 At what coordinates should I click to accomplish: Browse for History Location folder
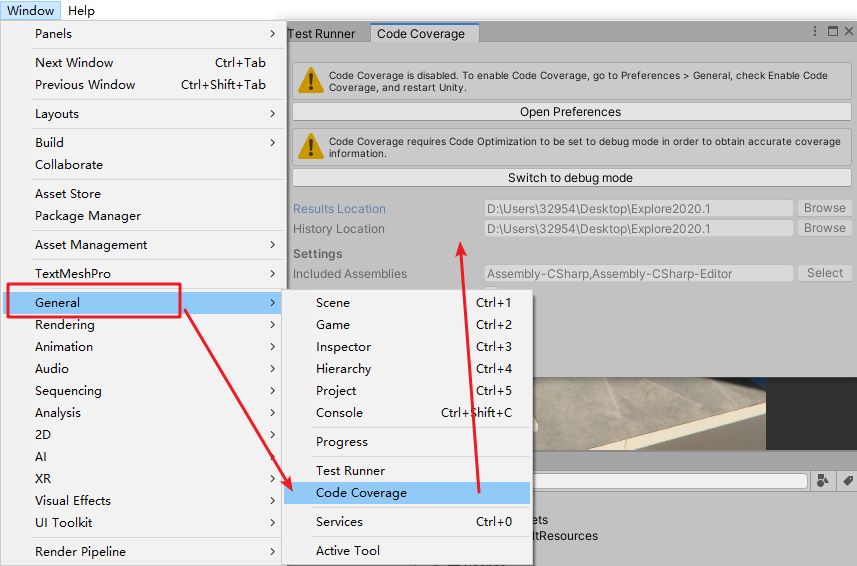point(824,228)
